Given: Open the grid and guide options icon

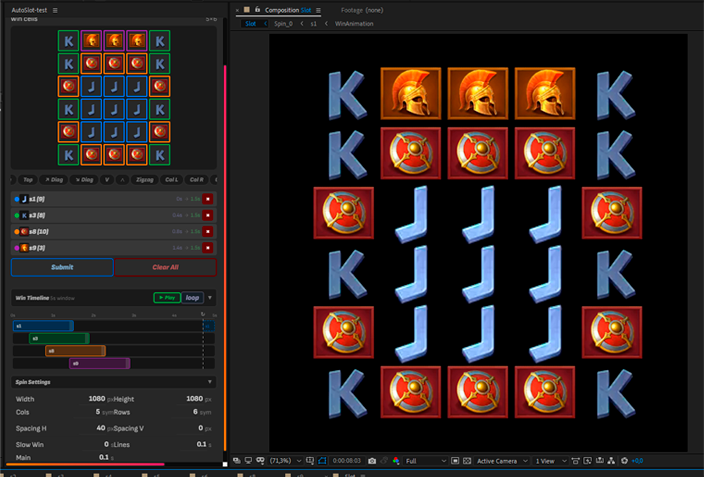Looking at the screenshot, I should (310, 461).
